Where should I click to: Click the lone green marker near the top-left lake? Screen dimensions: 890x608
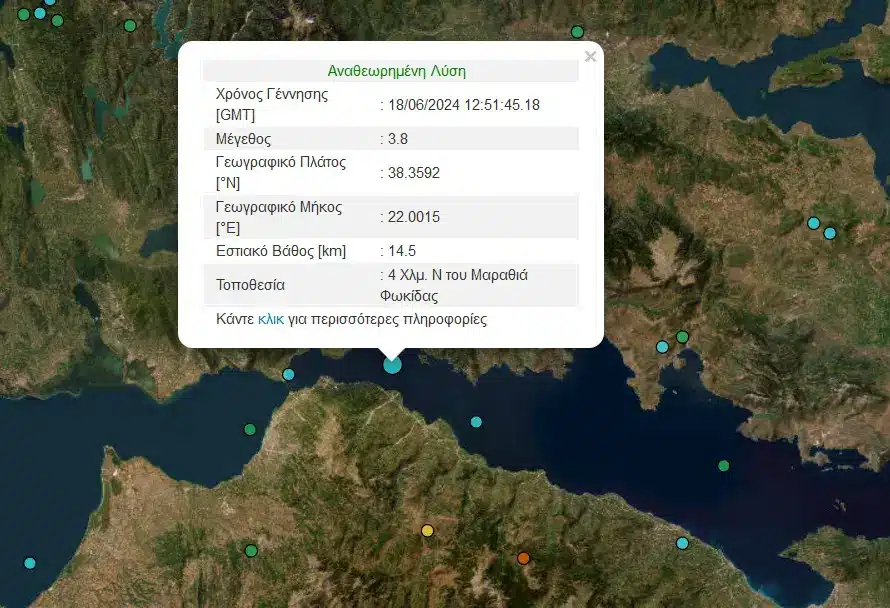coord(129,25)
